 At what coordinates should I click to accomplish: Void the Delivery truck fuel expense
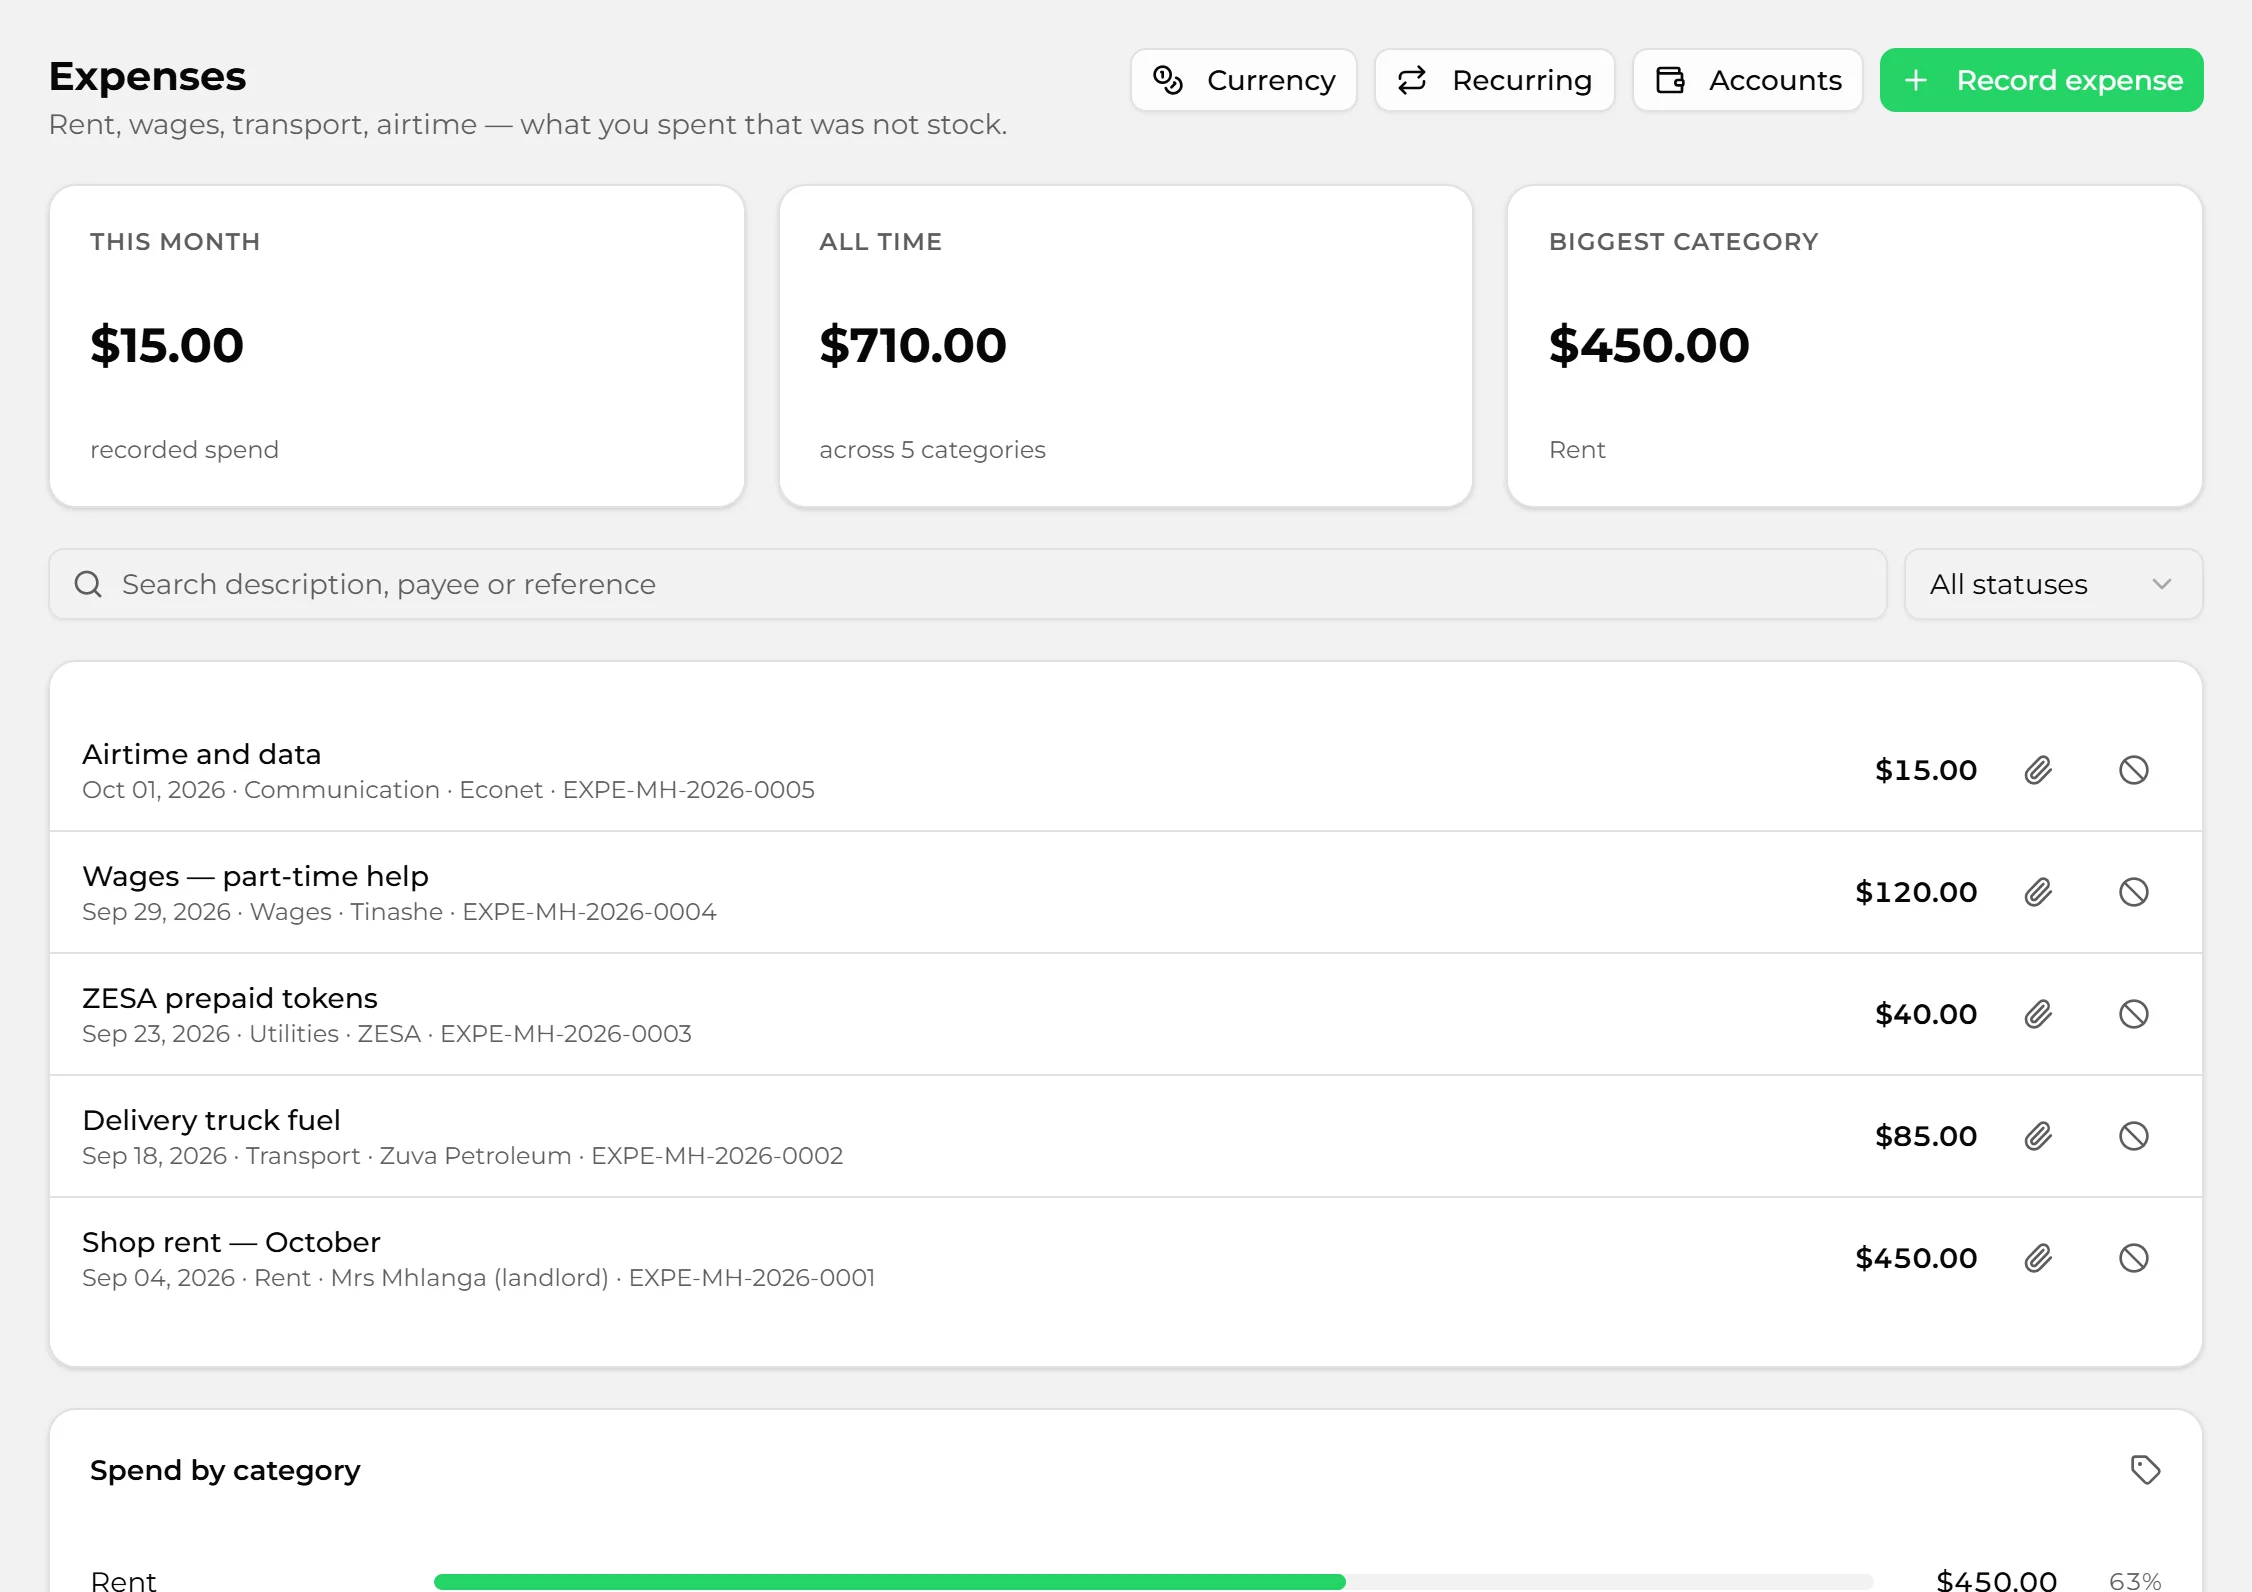(x=2134, y=1136)
